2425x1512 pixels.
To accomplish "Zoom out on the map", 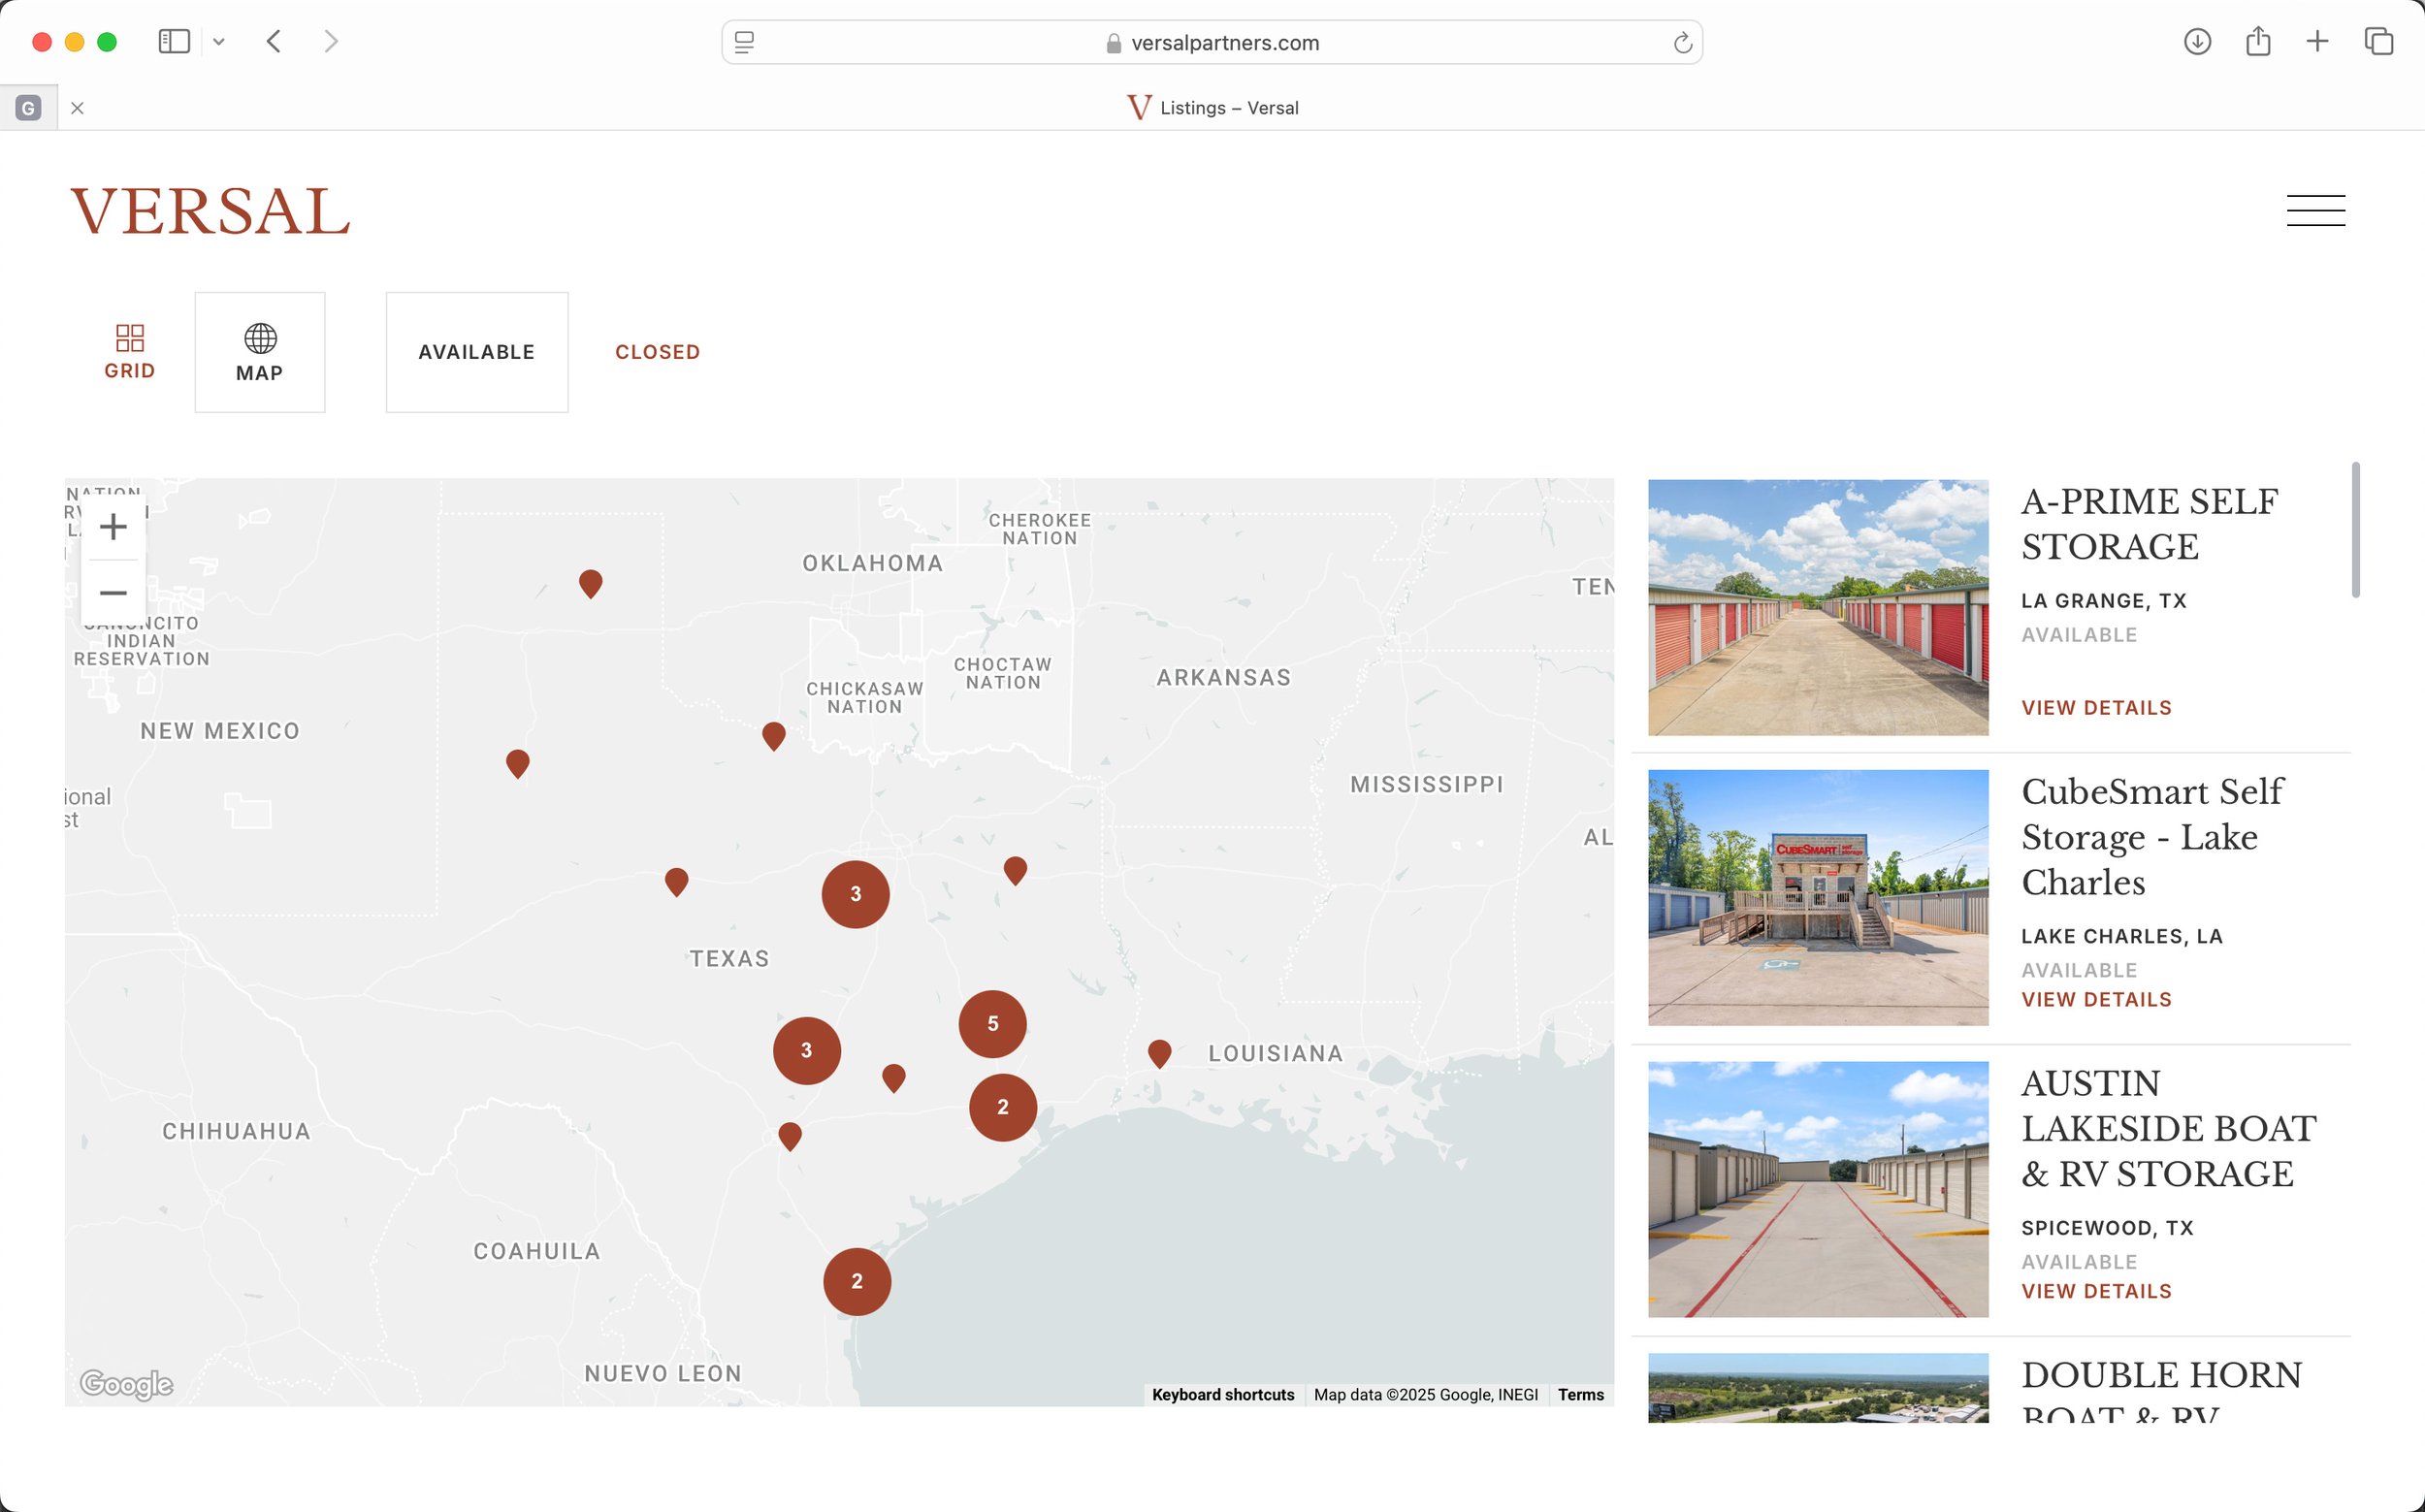I will [x=113, y=593].
